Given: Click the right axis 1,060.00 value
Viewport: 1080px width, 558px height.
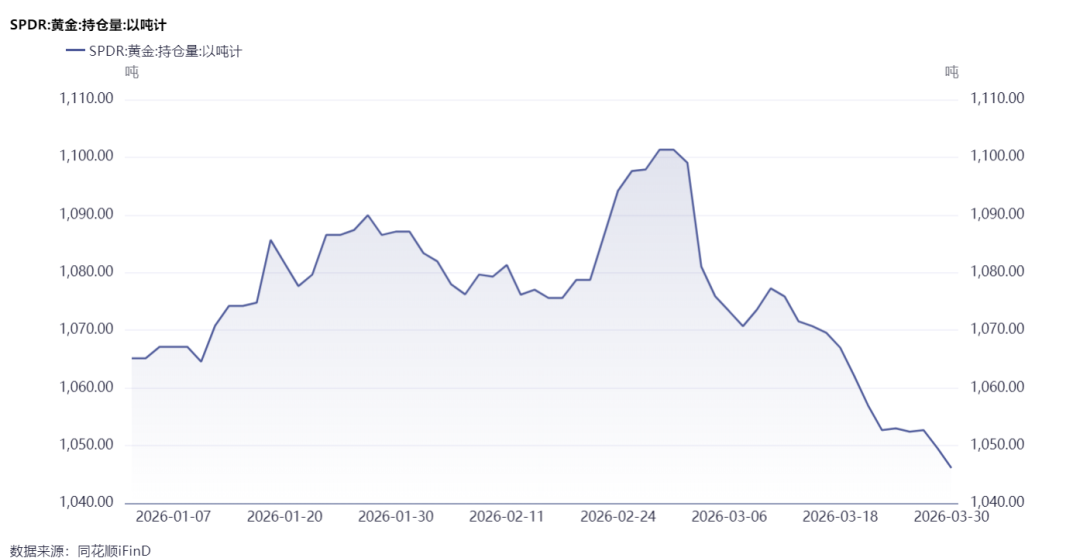Looking at the screenshot, I should [x=997, y=388].
